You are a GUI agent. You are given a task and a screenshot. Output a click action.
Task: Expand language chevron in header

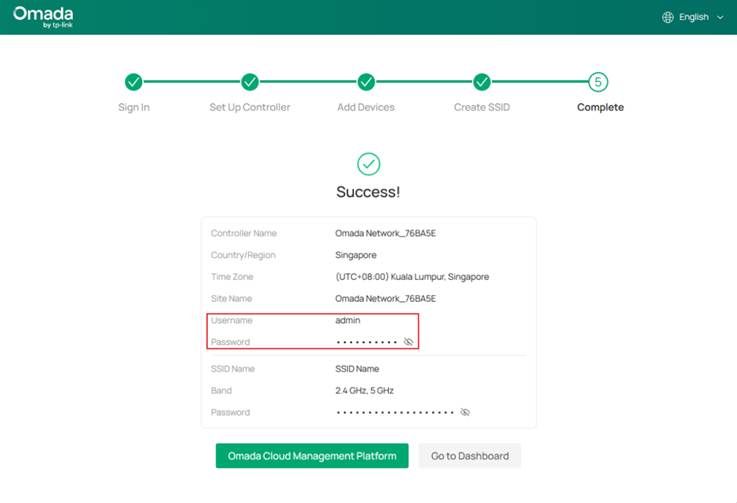[720, 17]
